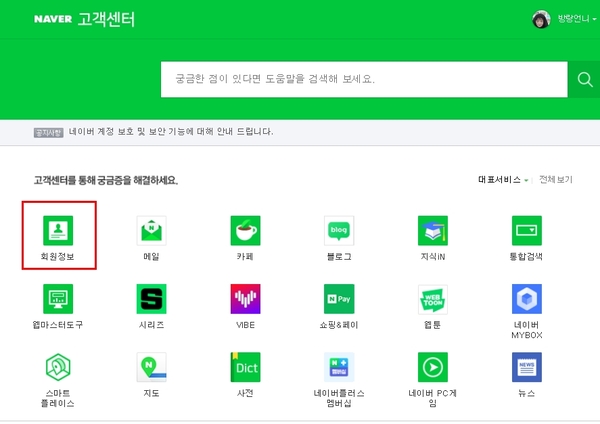Expand the 대표서비스 dropdown filter
Viewport: 600px width, 424px height.
(503, 179)
